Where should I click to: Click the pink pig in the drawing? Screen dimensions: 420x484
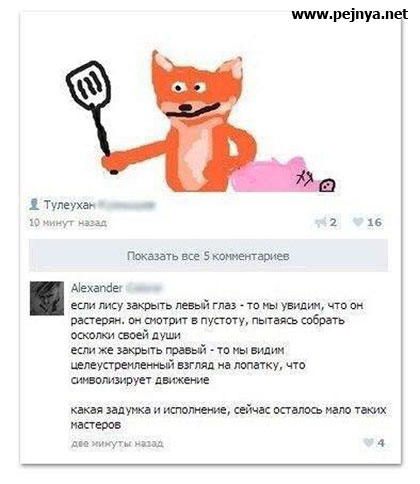click(x=283, y=176)
